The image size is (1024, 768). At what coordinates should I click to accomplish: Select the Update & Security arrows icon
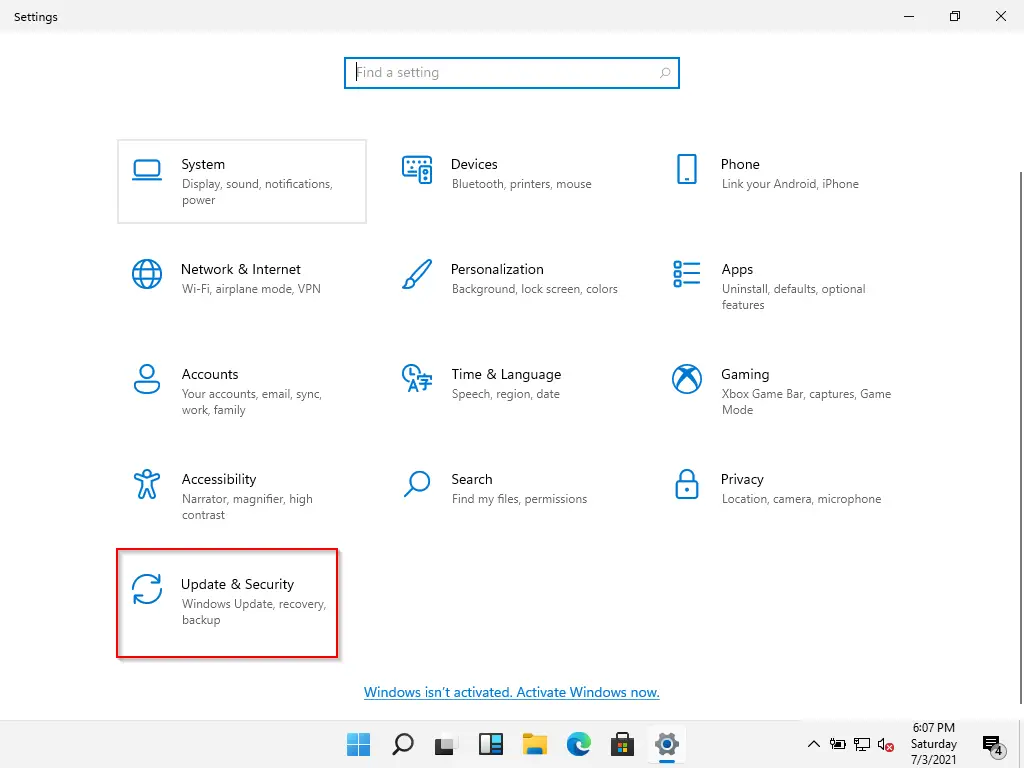147,589
